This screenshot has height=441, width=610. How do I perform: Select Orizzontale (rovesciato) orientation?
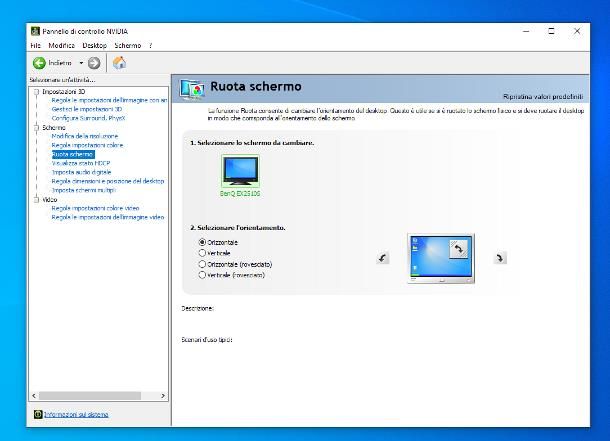click(x=202, y=264)
